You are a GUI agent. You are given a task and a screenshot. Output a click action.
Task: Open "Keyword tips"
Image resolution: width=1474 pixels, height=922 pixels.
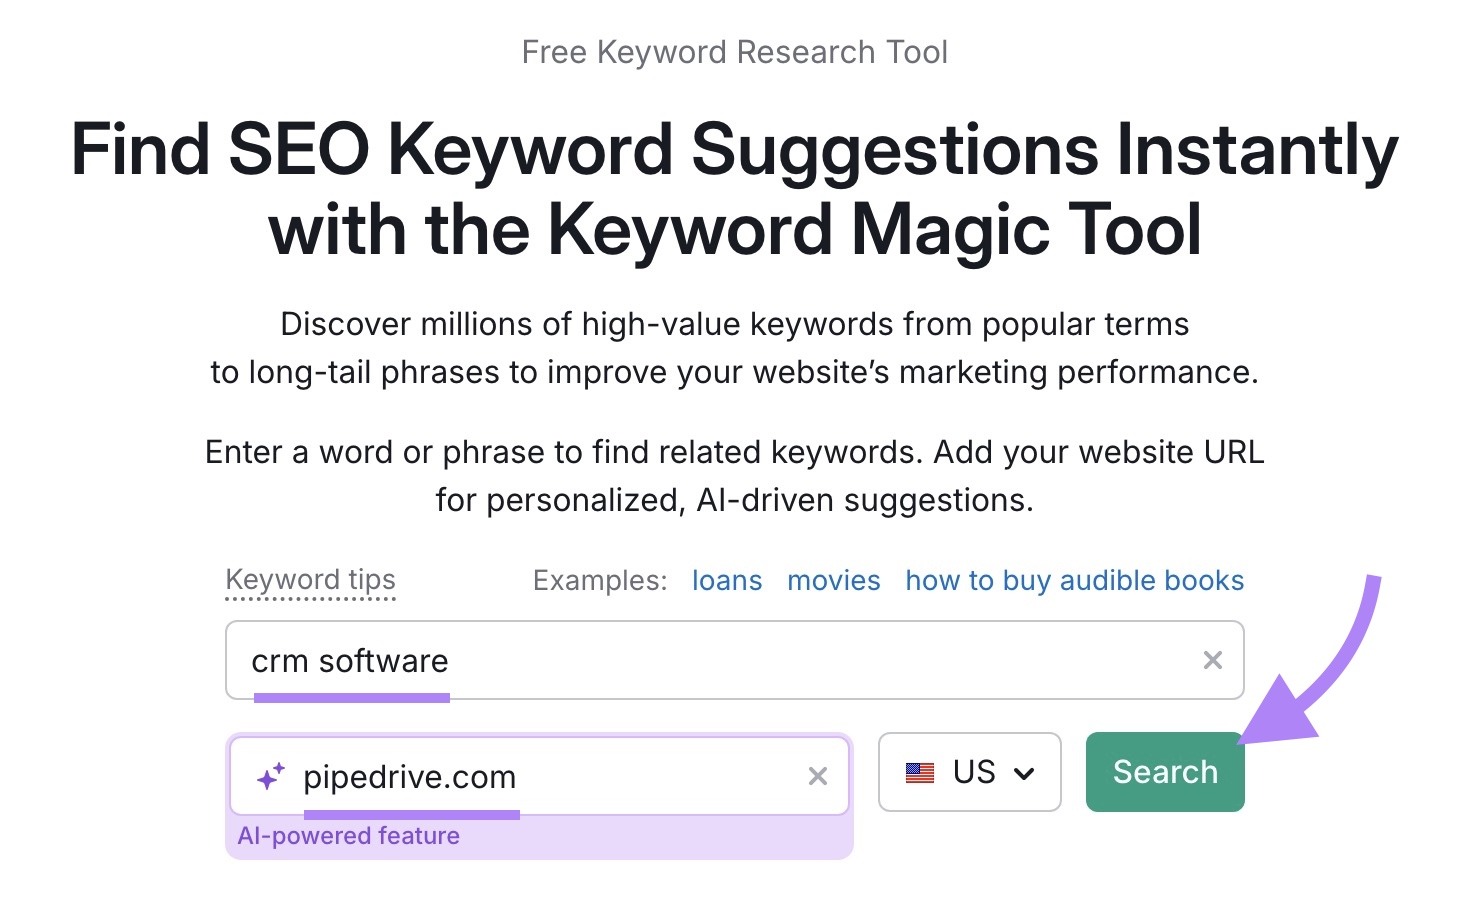[310, 580]
